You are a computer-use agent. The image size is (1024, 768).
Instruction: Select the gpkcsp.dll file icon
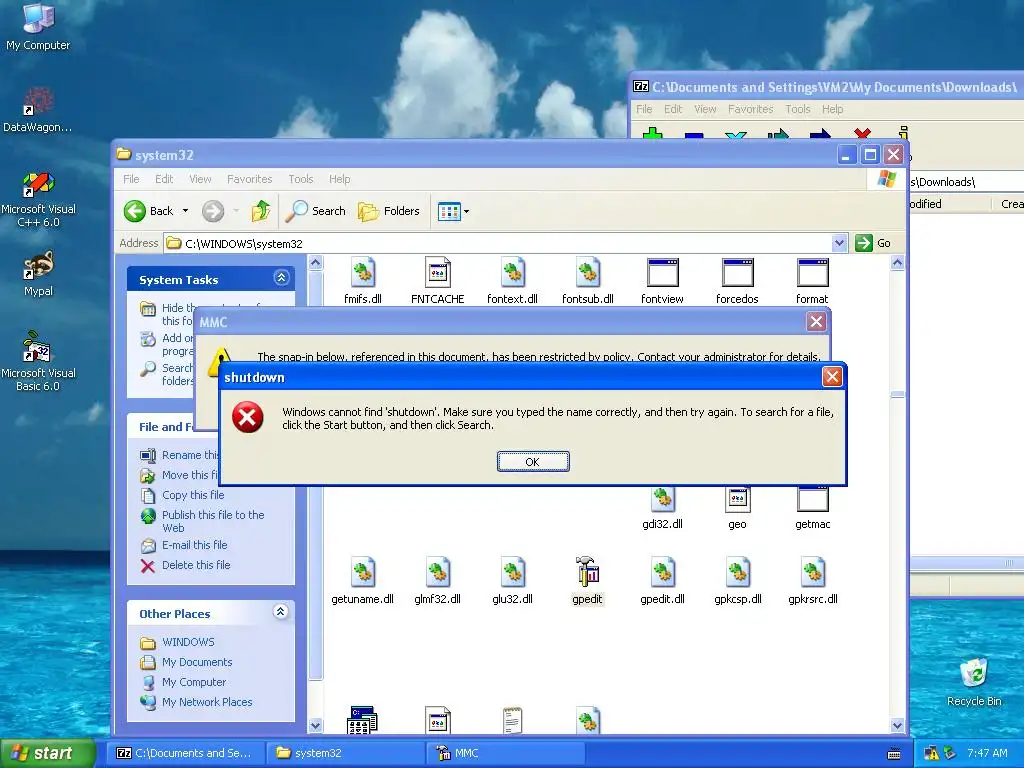[737, 573]
